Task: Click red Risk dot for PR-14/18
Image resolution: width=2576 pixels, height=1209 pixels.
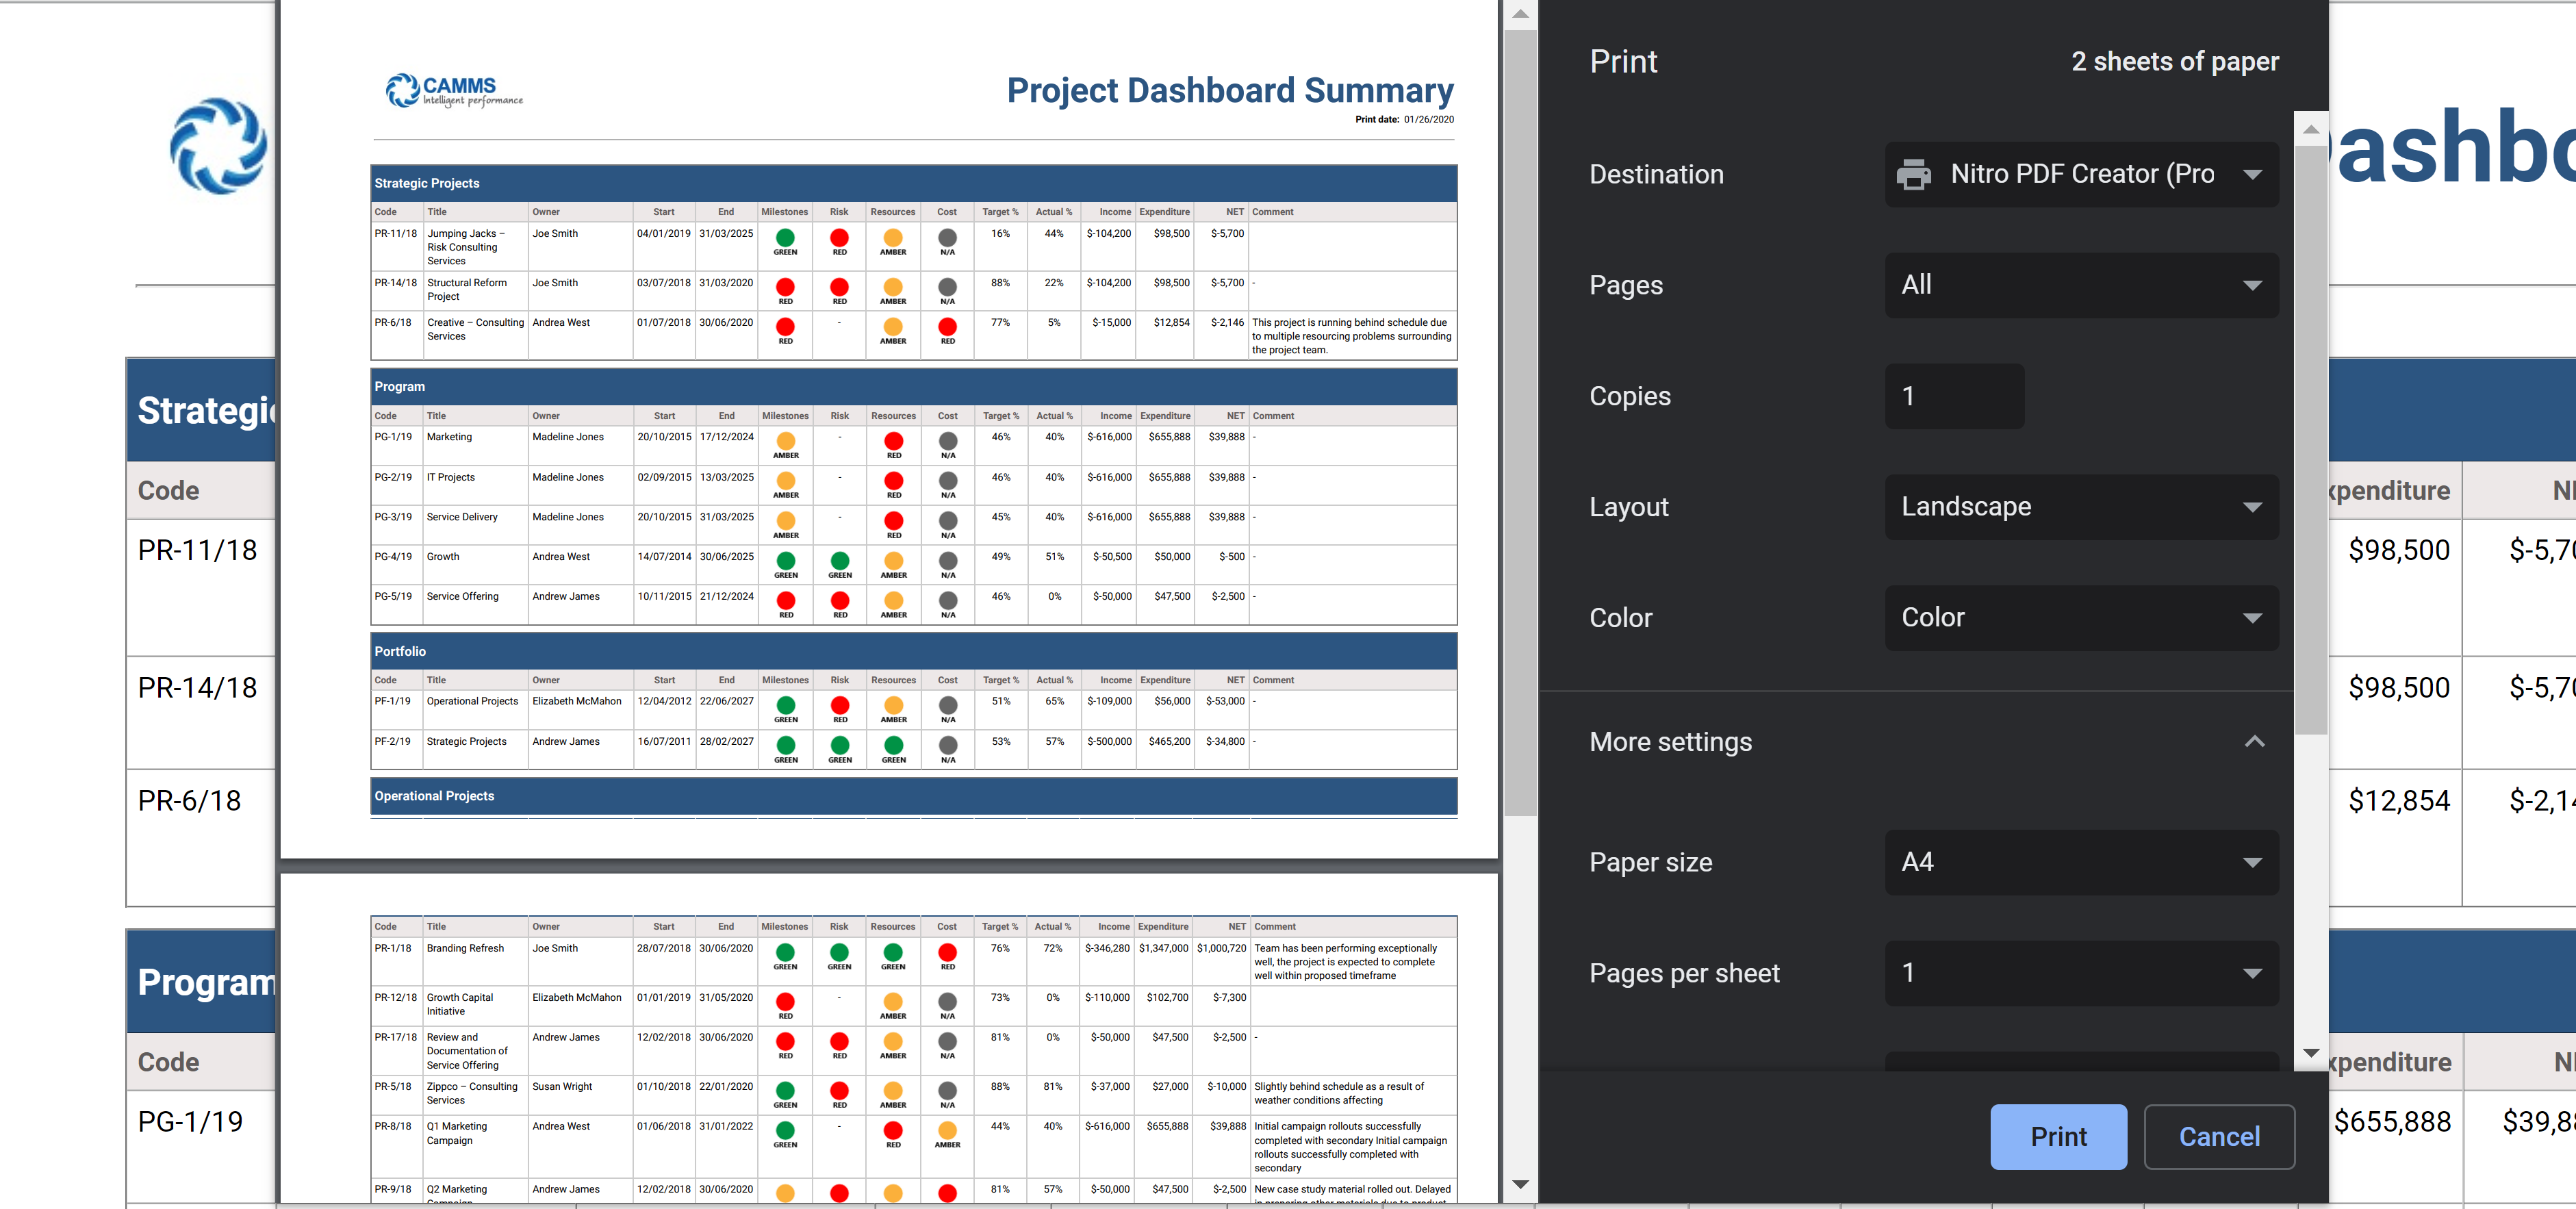Action: coord(839,287)
